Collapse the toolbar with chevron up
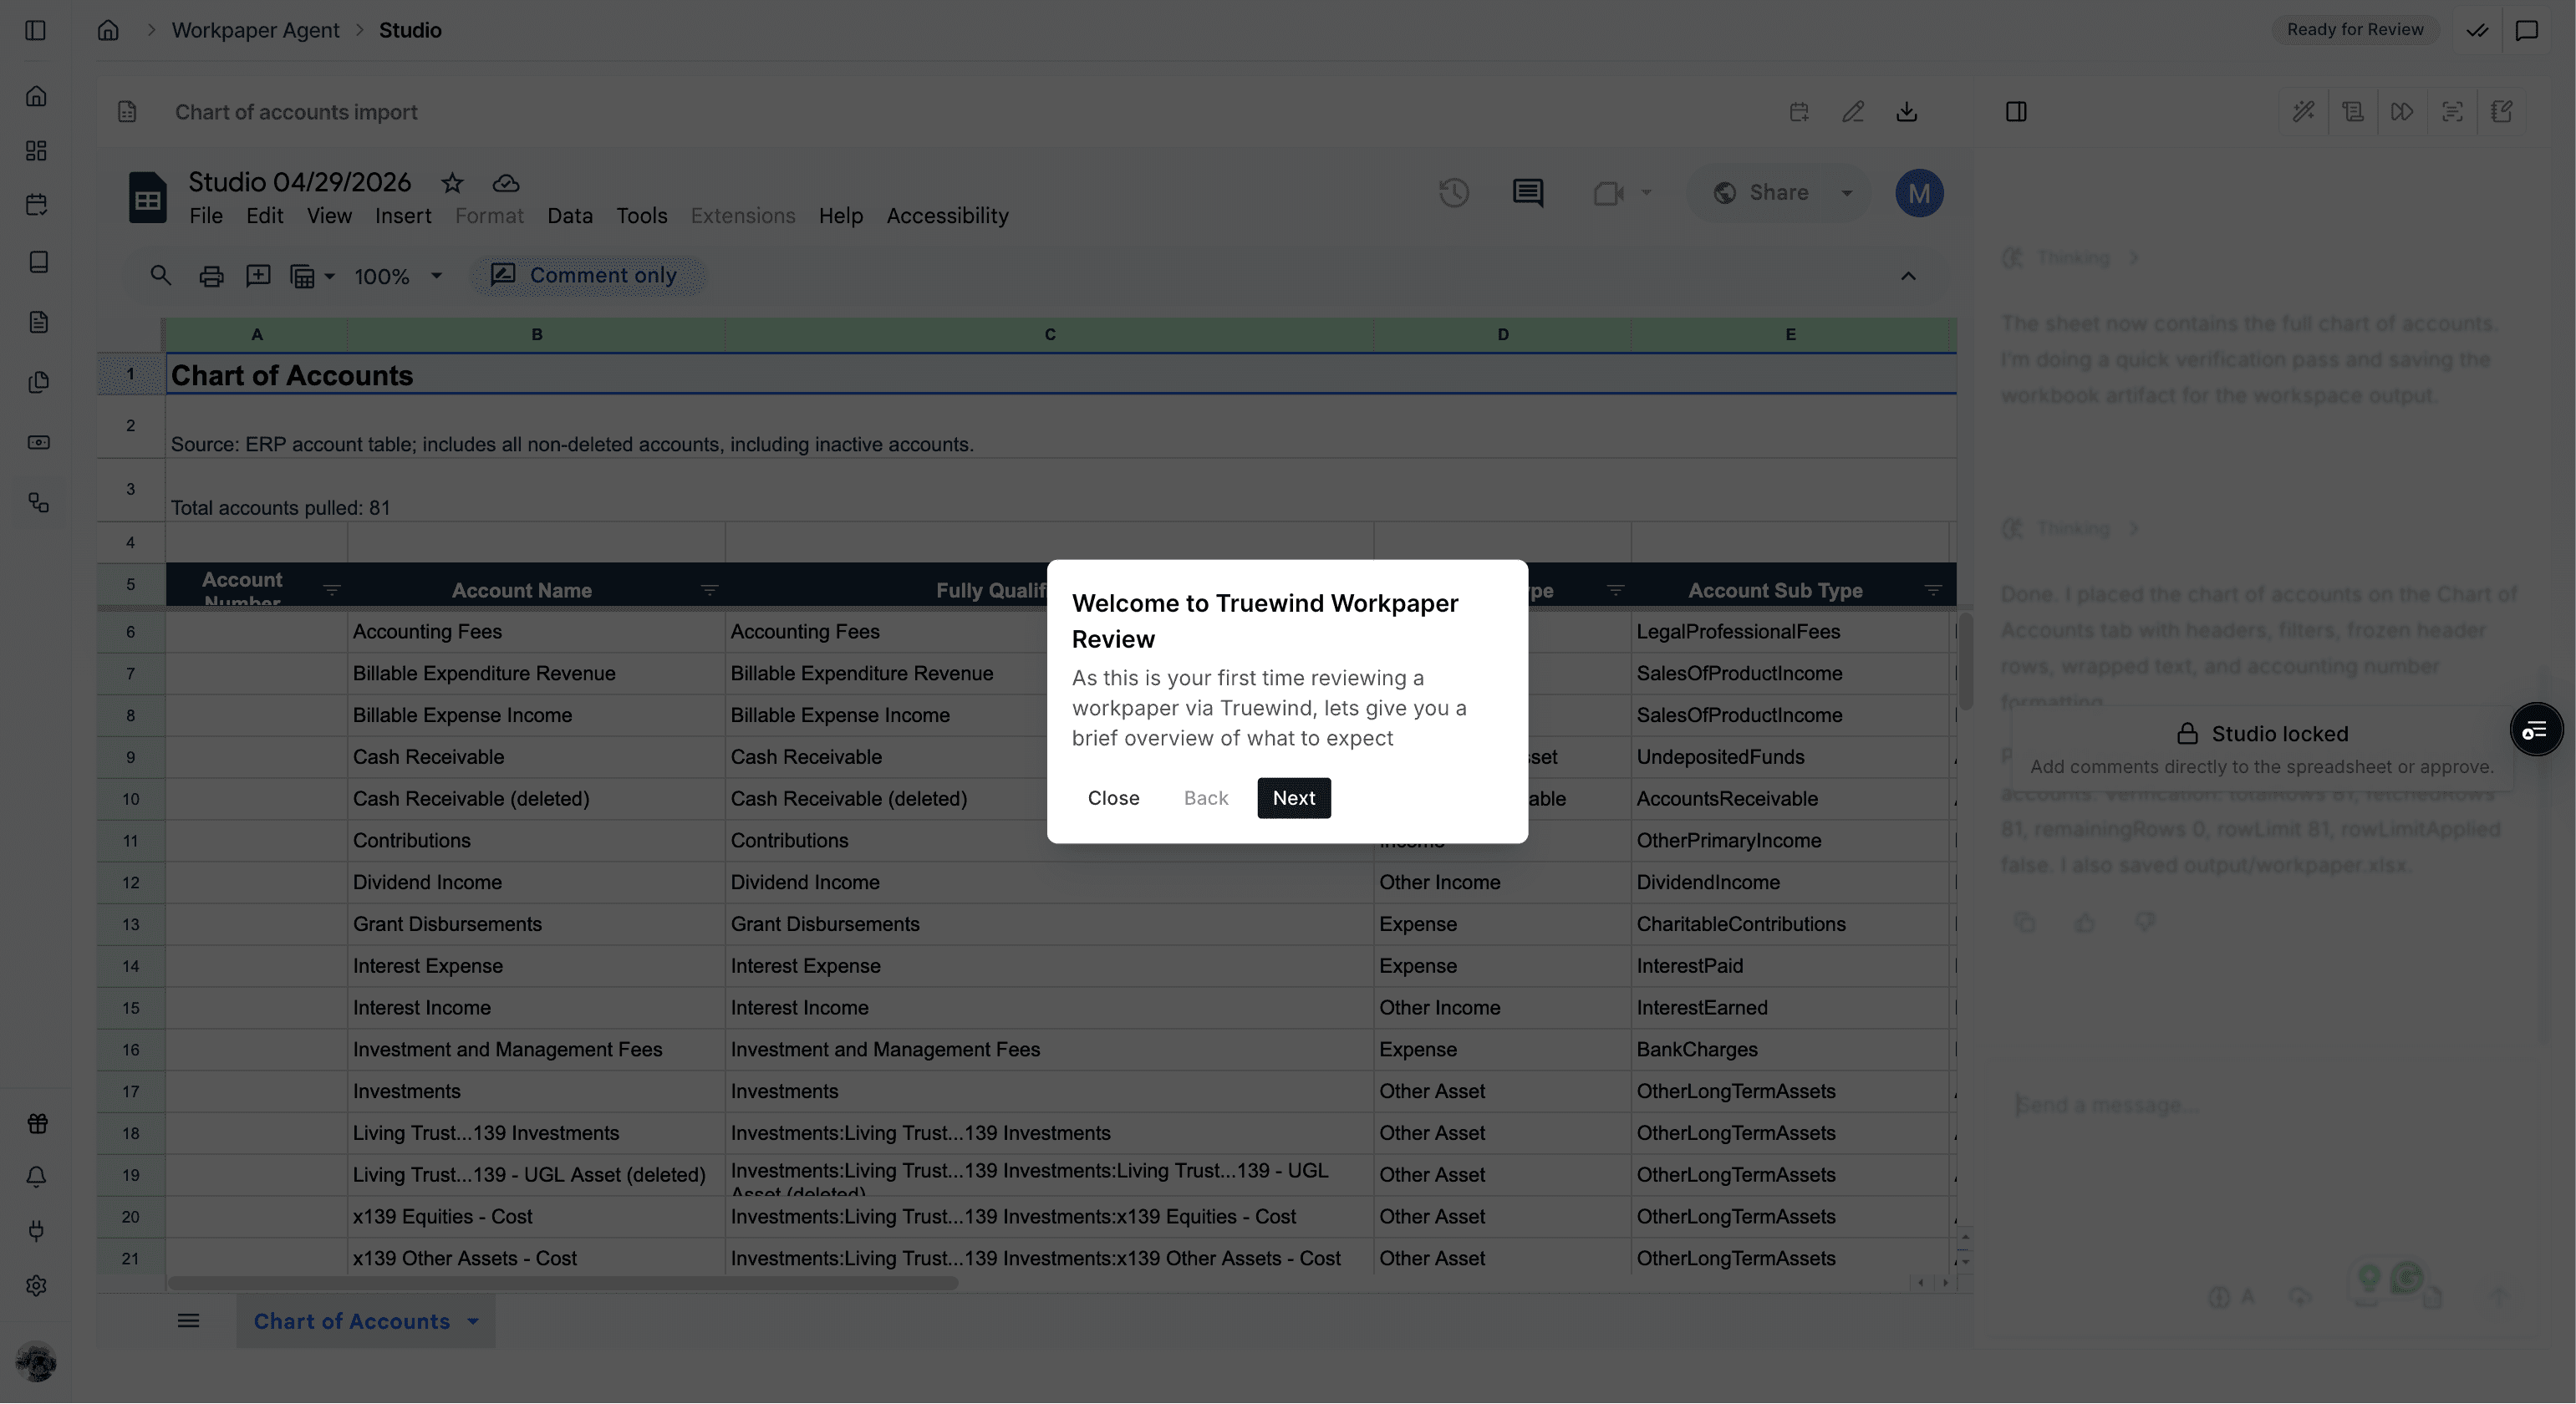This screenshot has height=1404, width=2576. pyautogui.click(x=1908, y=276)
